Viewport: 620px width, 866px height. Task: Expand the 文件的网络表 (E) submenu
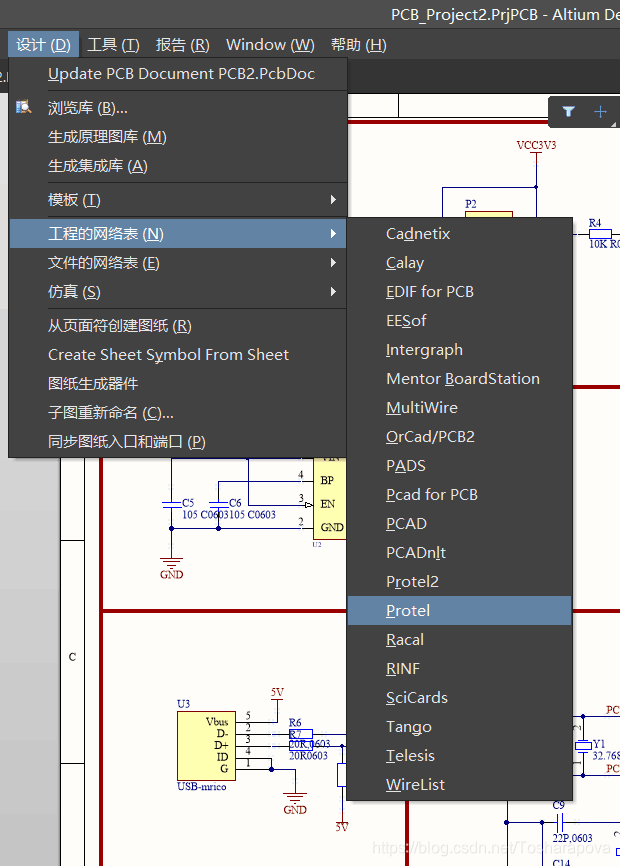click(x=178, y=263)
